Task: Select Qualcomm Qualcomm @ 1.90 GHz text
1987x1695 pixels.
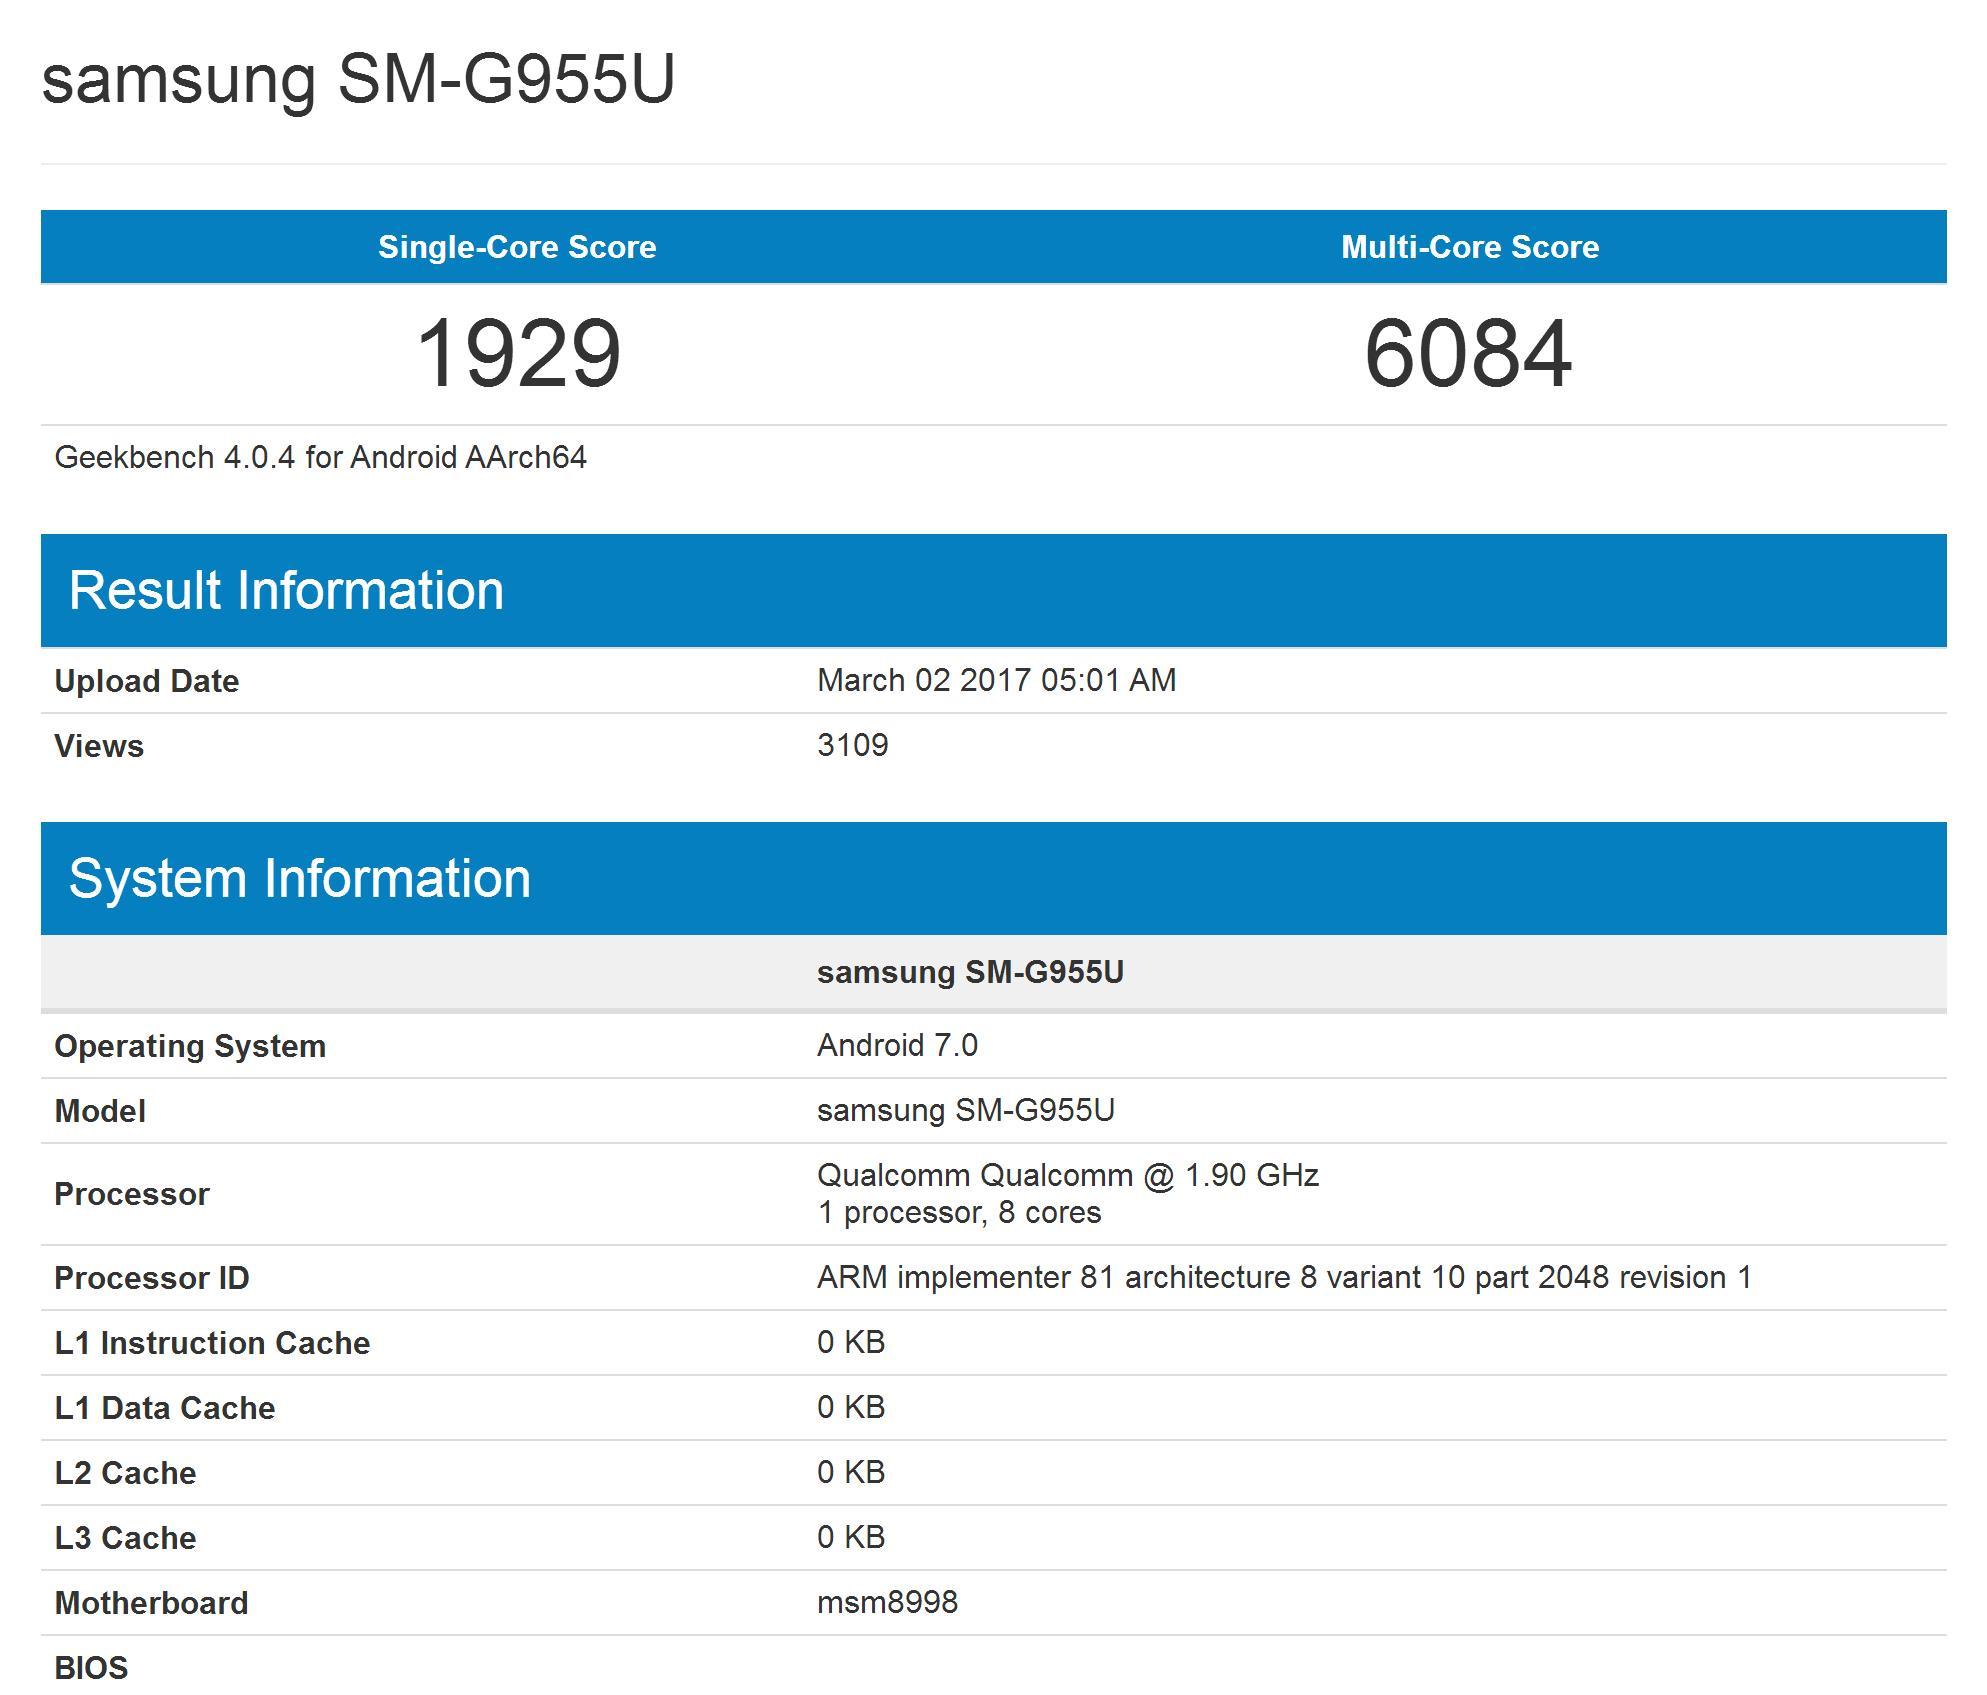Action: [1068, 1175]
